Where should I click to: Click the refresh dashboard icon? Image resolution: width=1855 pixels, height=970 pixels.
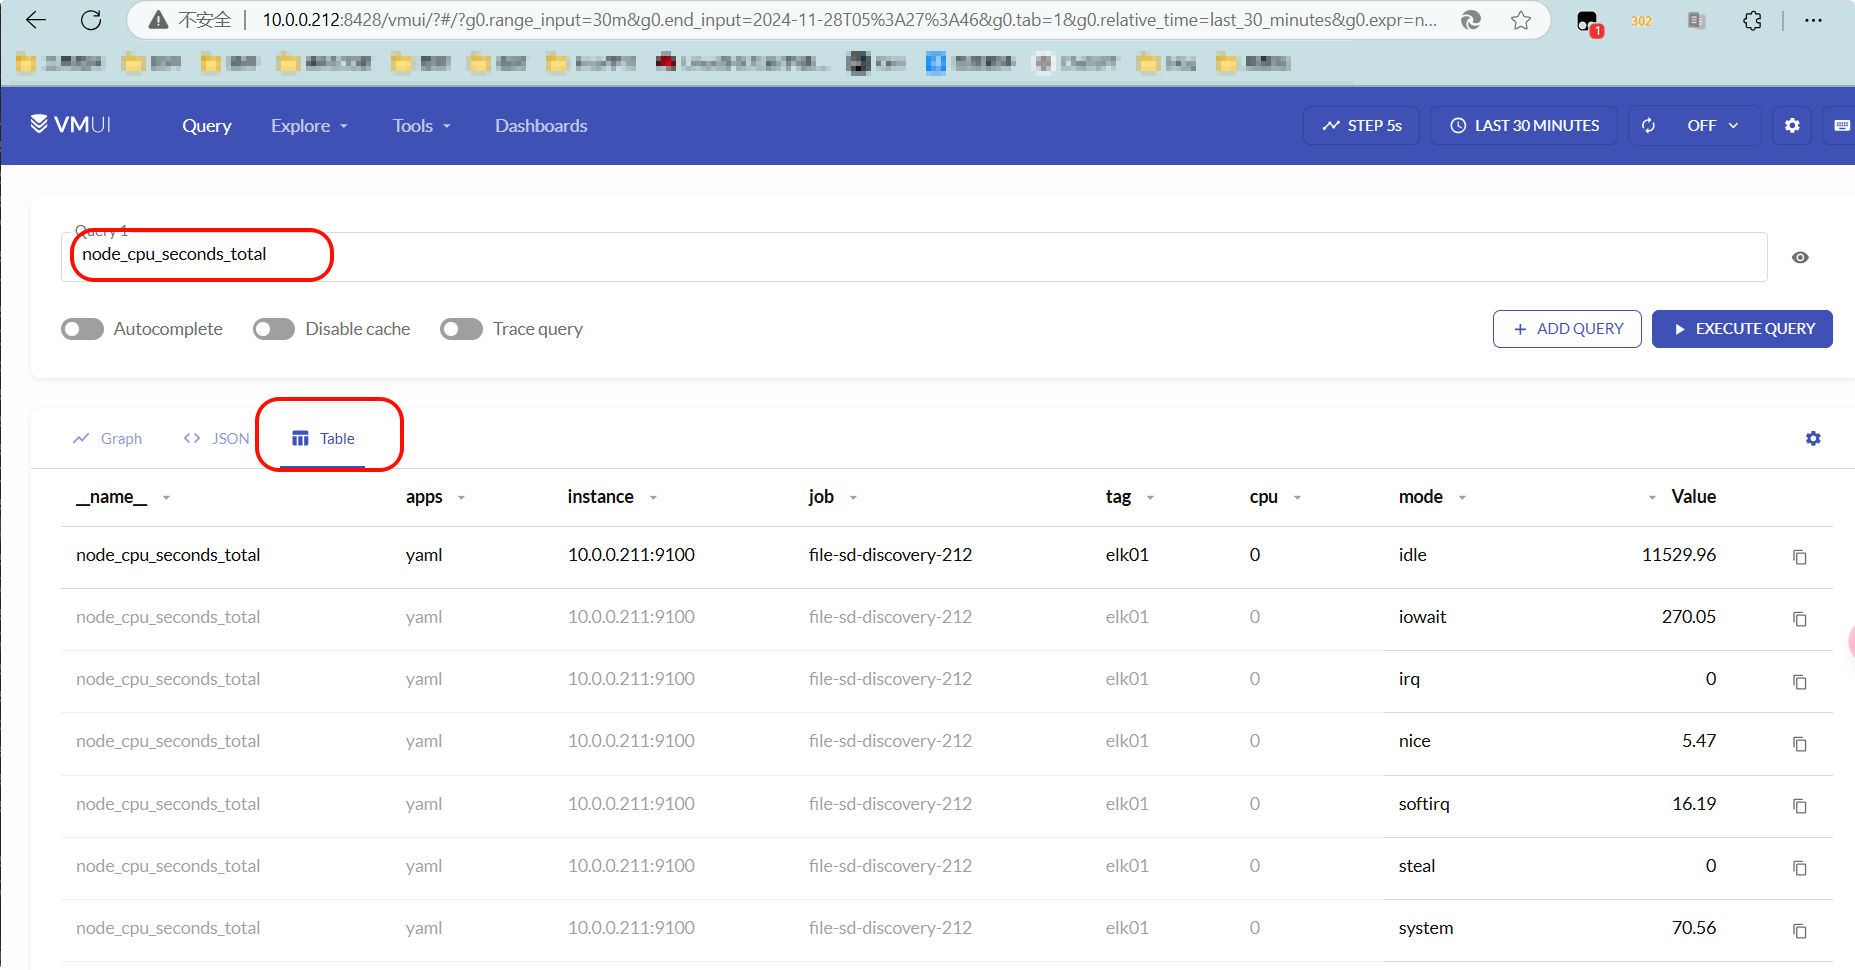pos(1649,126)
